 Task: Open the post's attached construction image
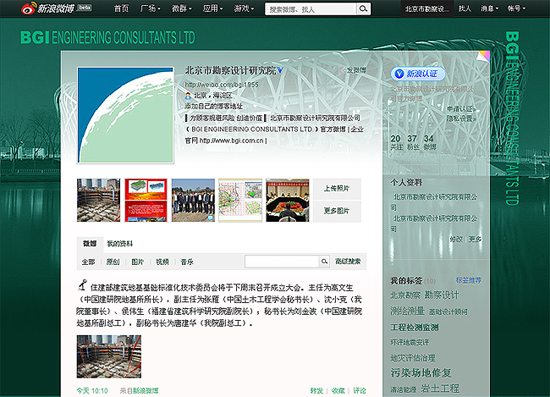pos(109,356)
